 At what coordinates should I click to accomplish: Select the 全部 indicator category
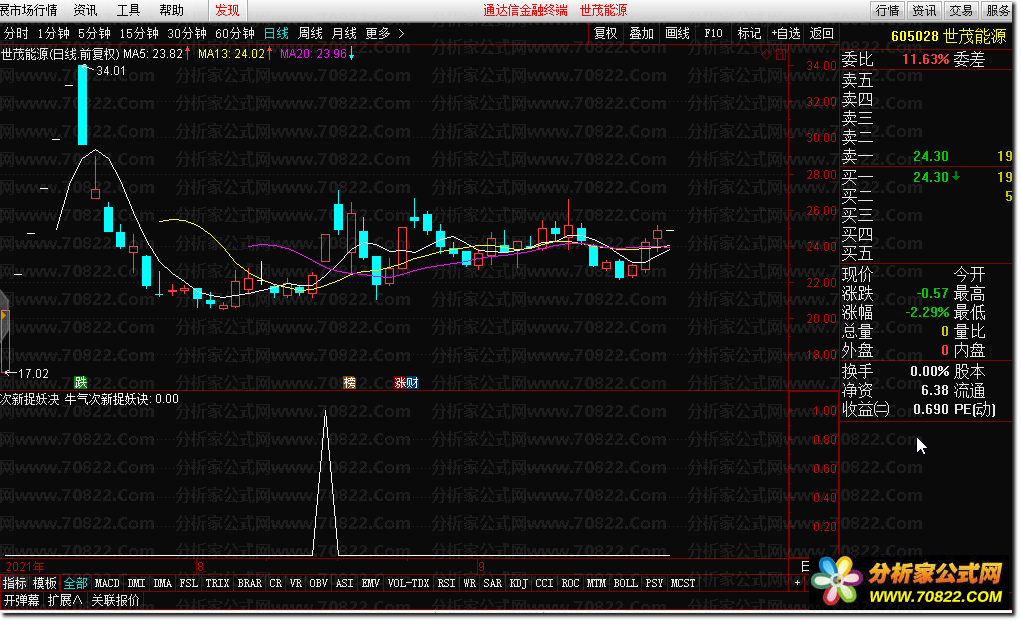coord(76,583)
